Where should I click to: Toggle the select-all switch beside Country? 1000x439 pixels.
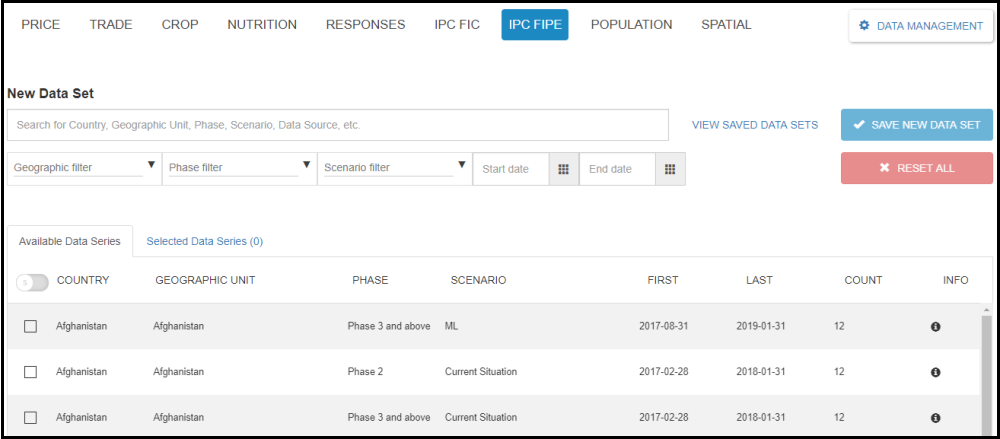32,282
